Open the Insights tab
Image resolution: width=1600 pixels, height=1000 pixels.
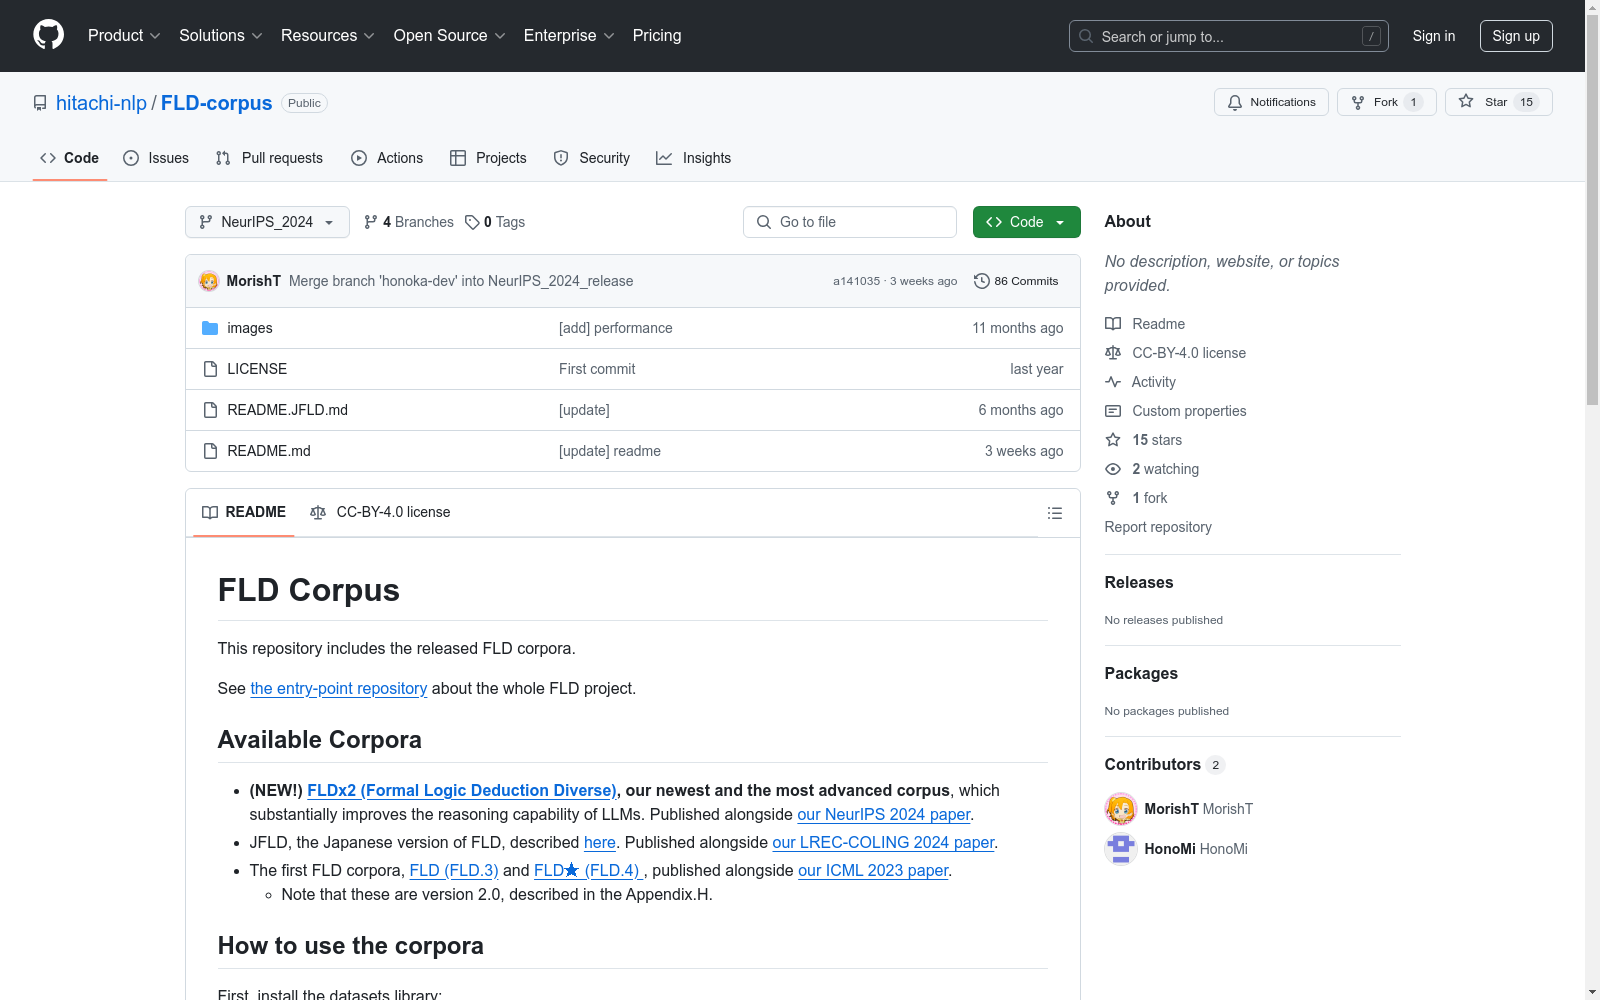[x=694, y=158]
